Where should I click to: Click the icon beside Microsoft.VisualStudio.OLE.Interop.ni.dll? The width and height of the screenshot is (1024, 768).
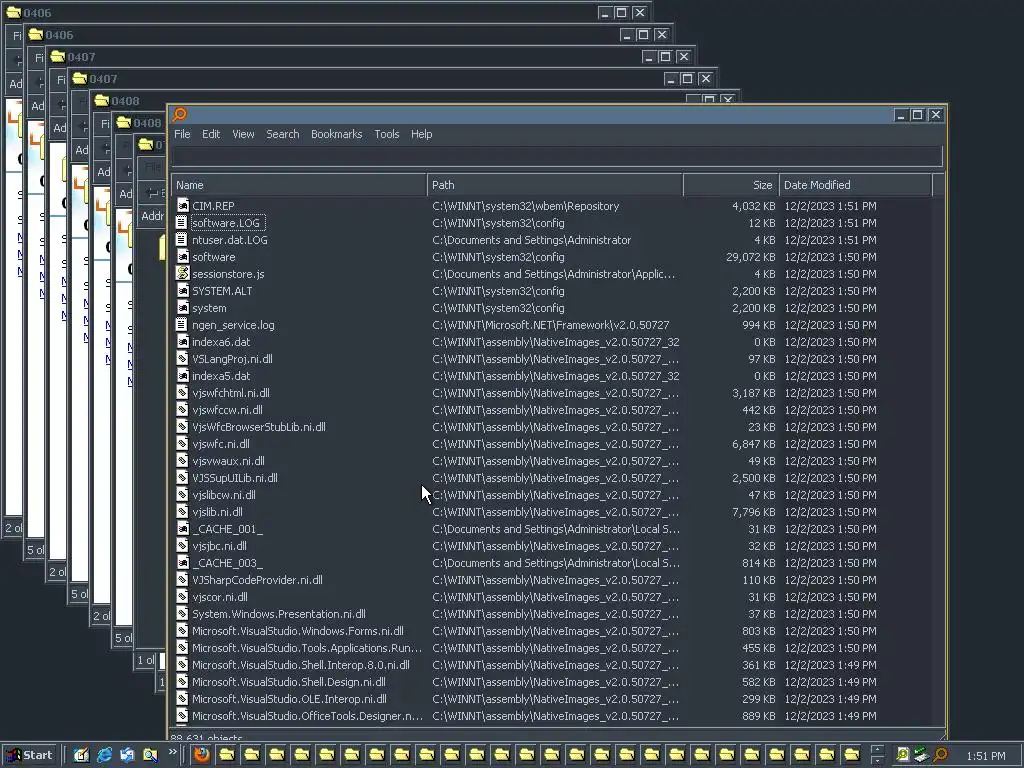[183, 699]
